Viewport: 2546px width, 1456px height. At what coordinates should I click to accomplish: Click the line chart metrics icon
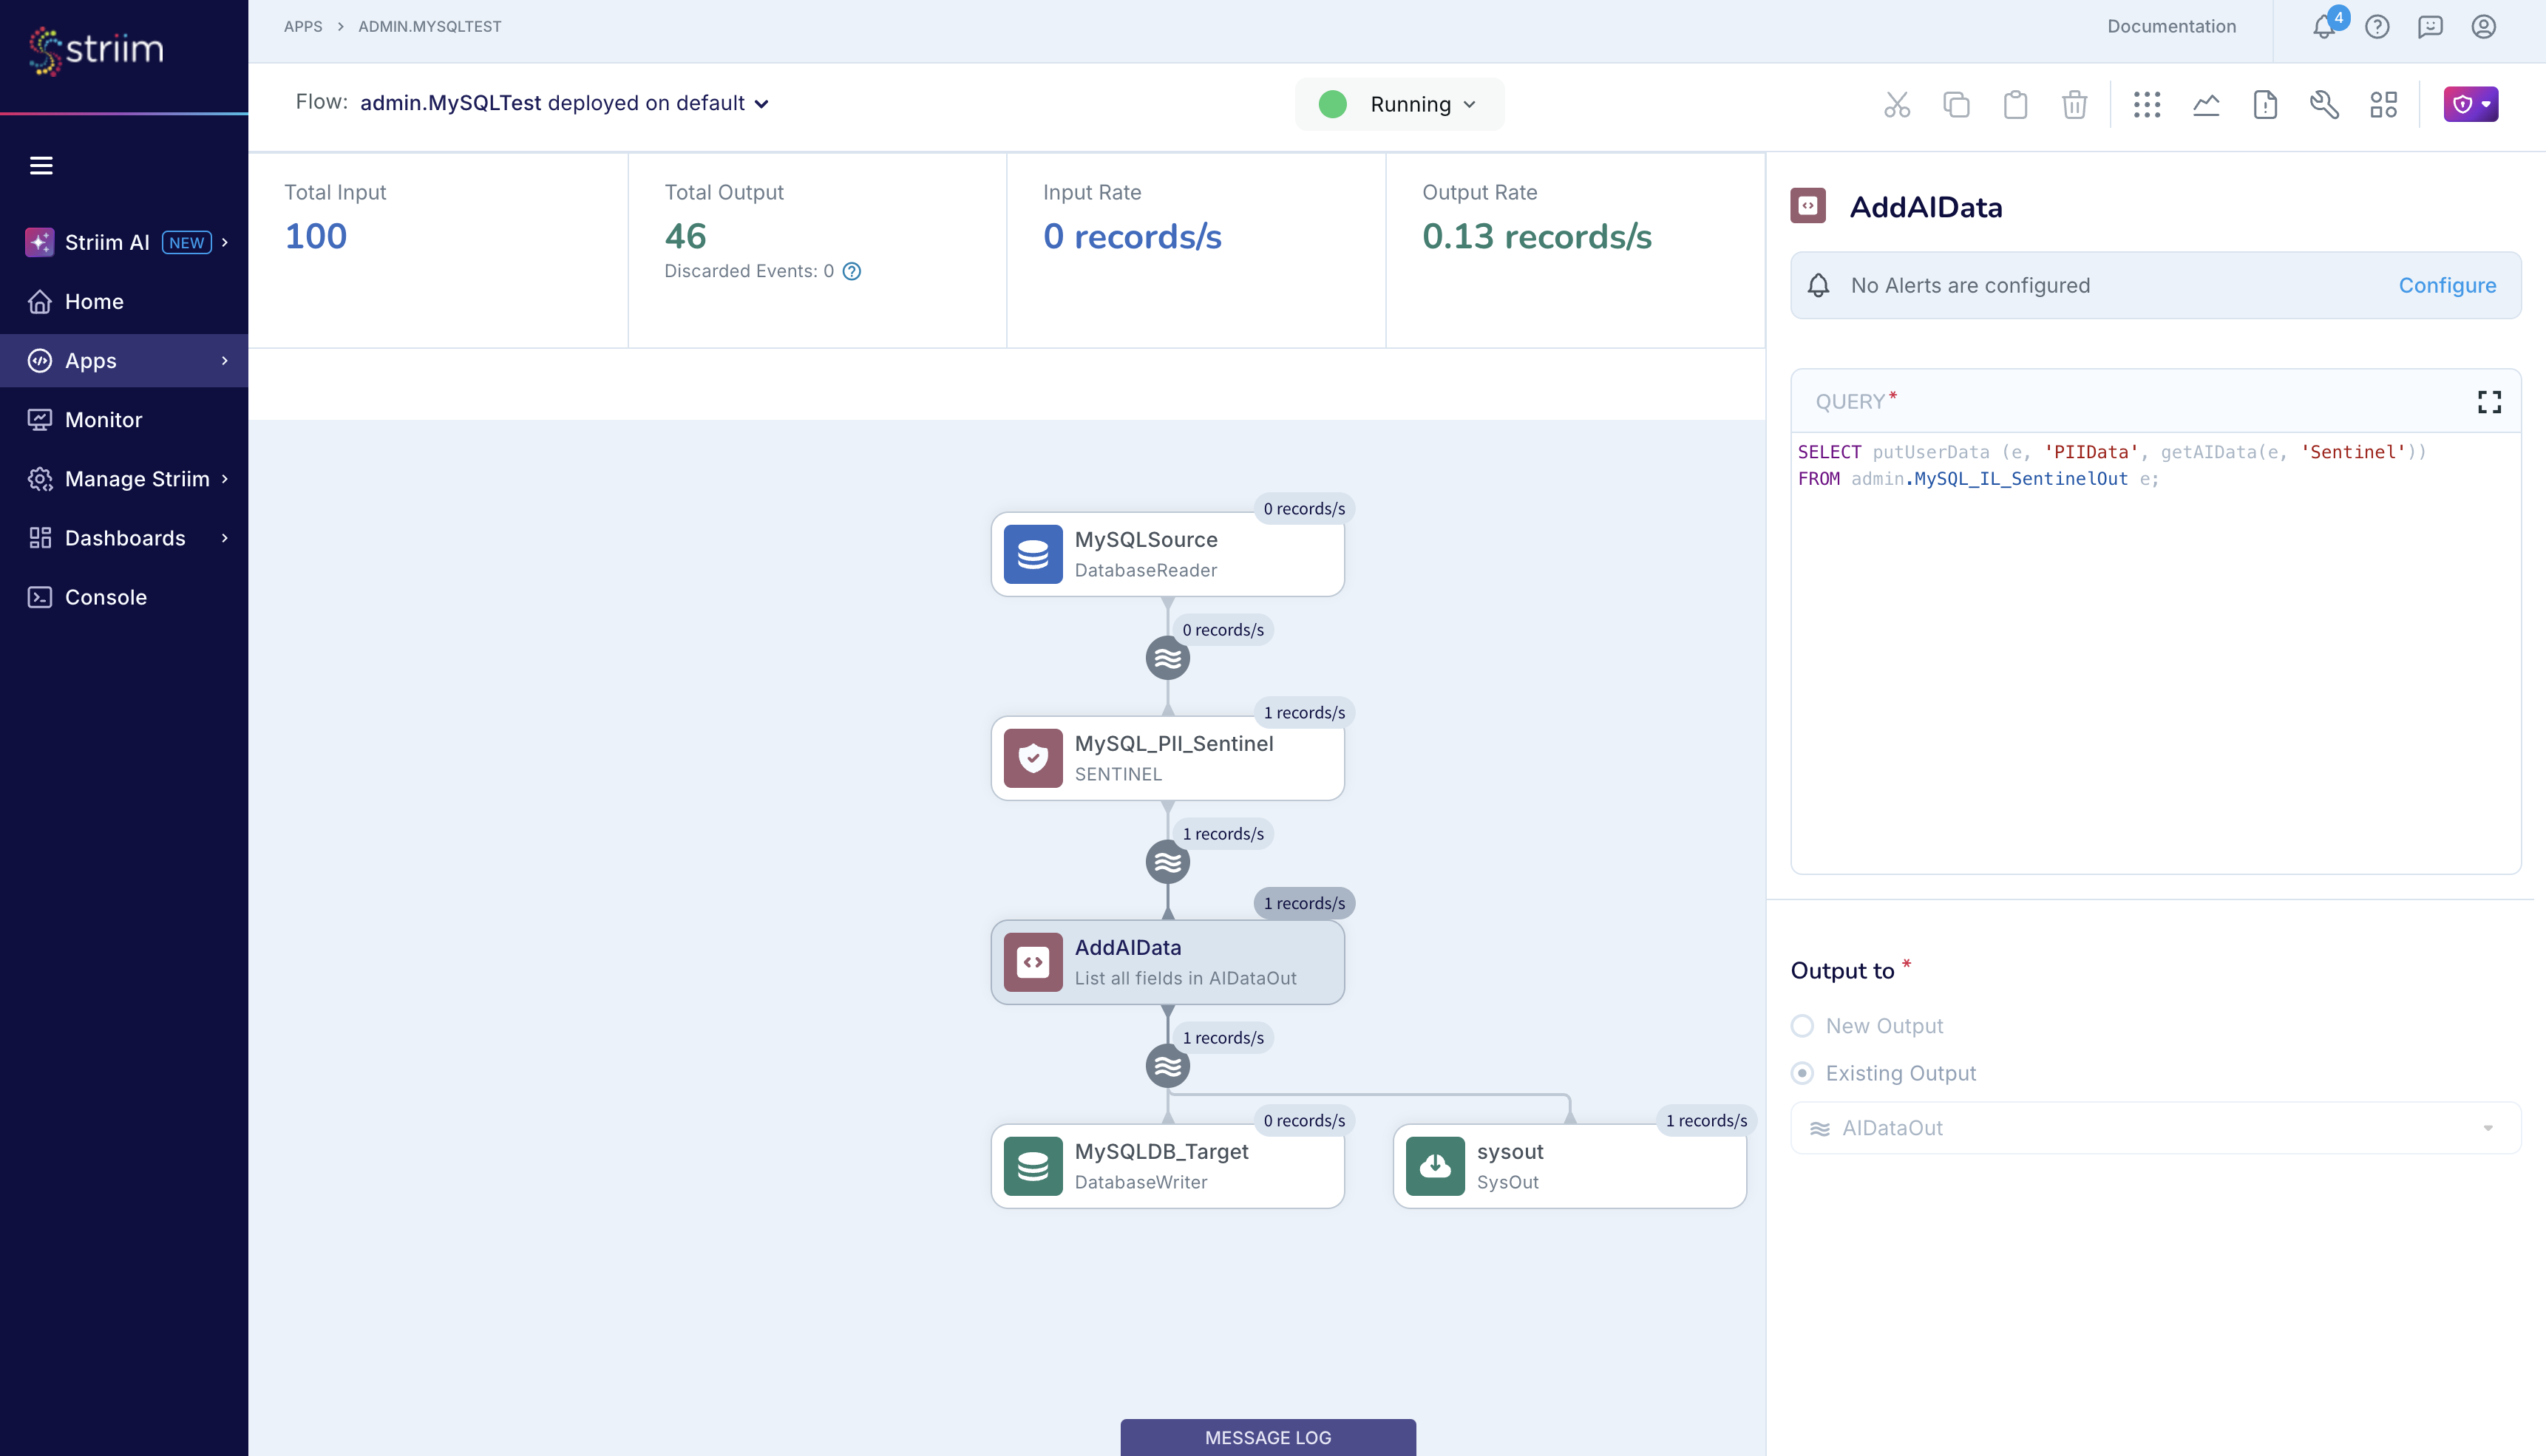(x=2206, y=104)
